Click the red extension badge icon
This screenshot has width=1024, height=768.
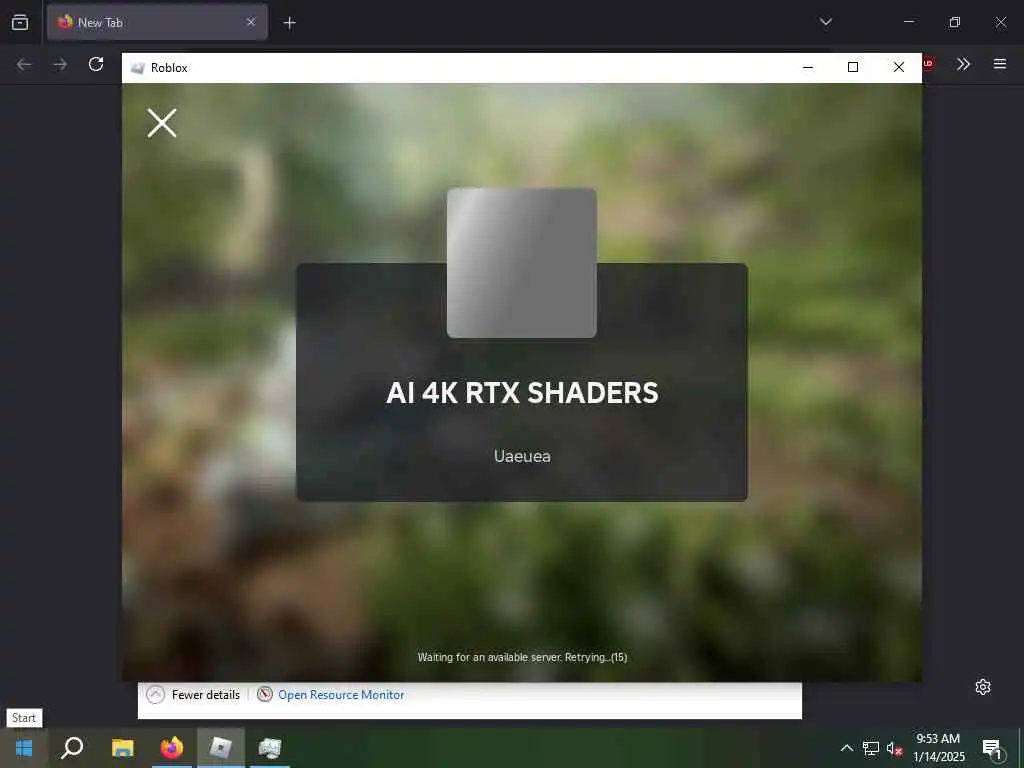929,63
